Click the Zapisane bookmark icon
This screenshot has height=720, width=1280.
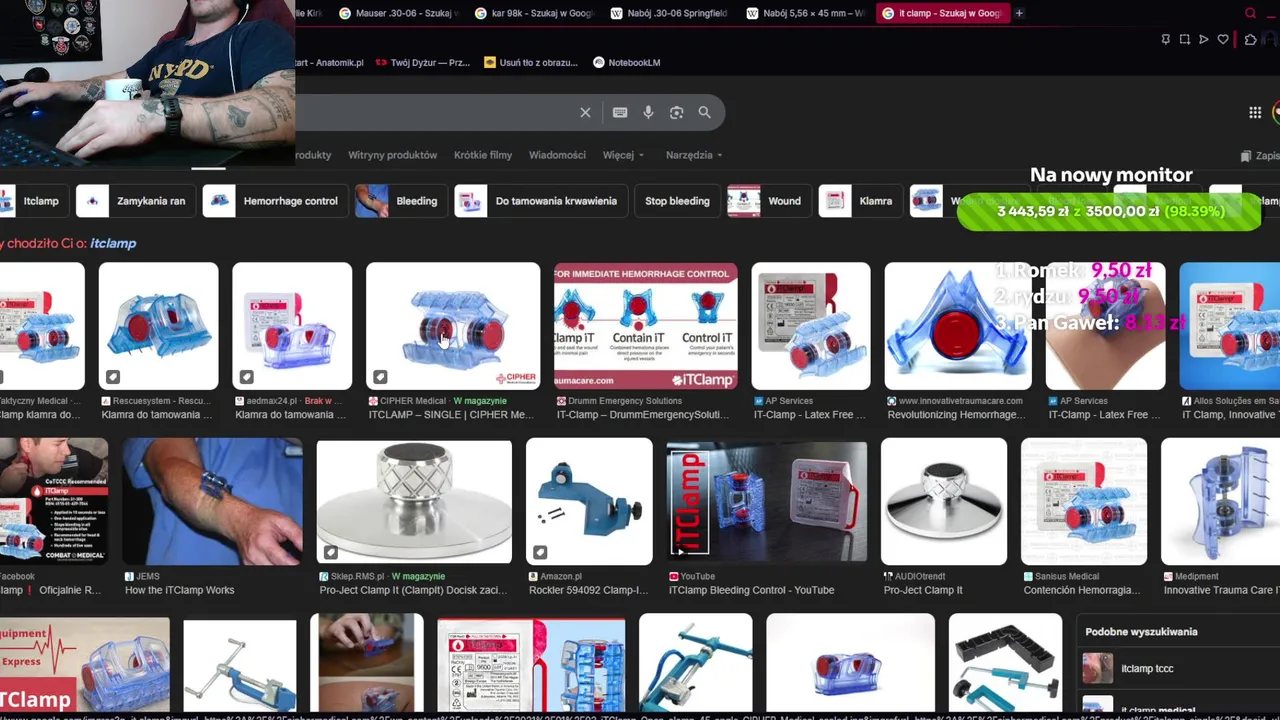click(x=1245, y=156)
